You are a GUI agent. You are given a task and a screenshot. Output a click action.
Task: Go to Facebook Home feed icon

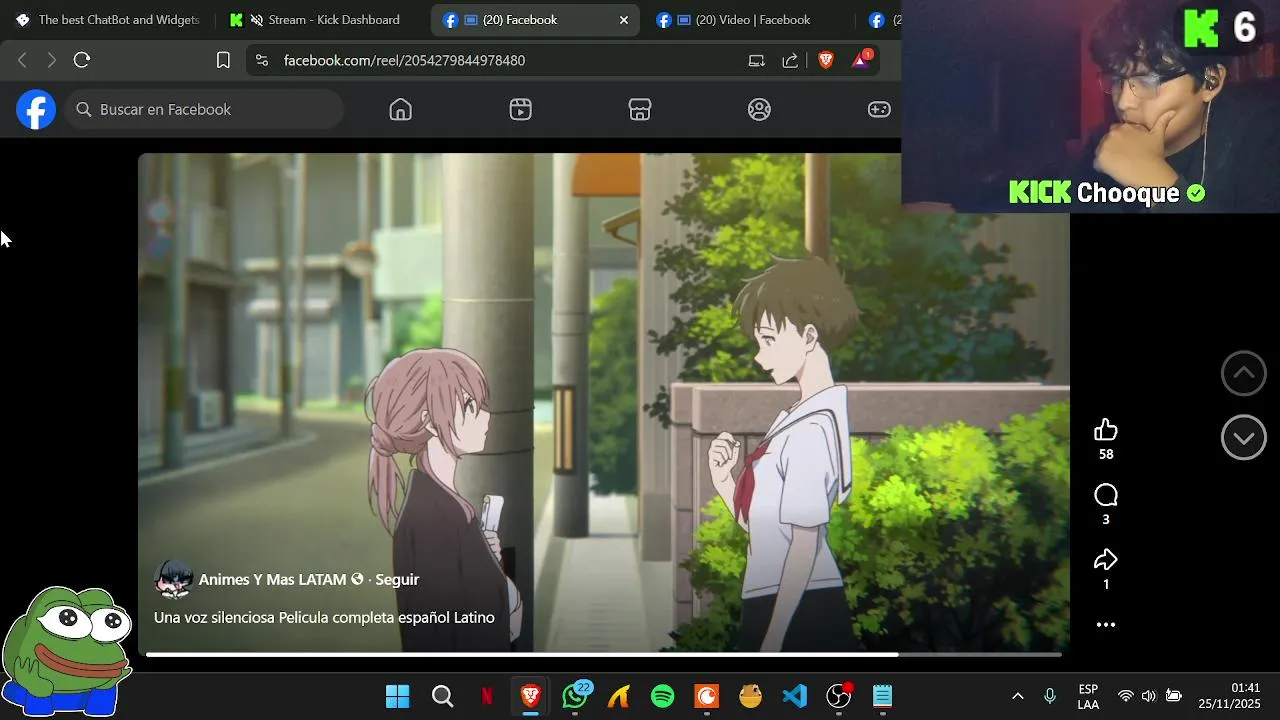coord(400,110)
